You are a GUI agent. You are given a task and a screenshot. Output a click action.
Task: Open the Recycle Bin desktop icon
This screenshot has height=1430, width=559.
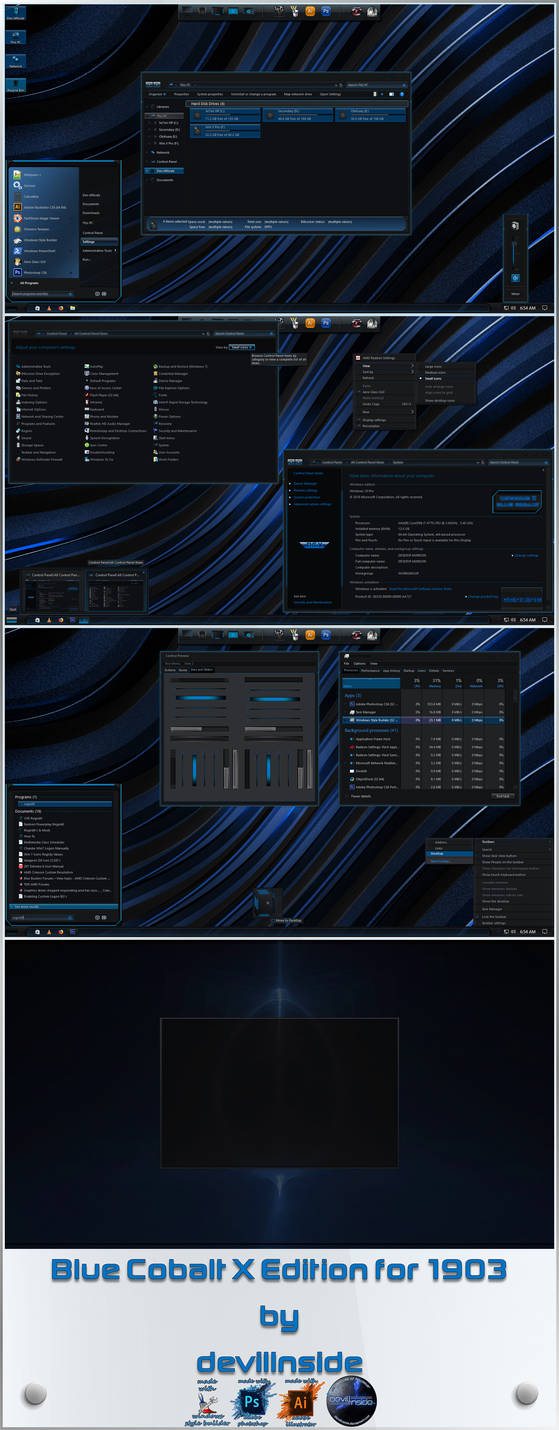point(15,86)
